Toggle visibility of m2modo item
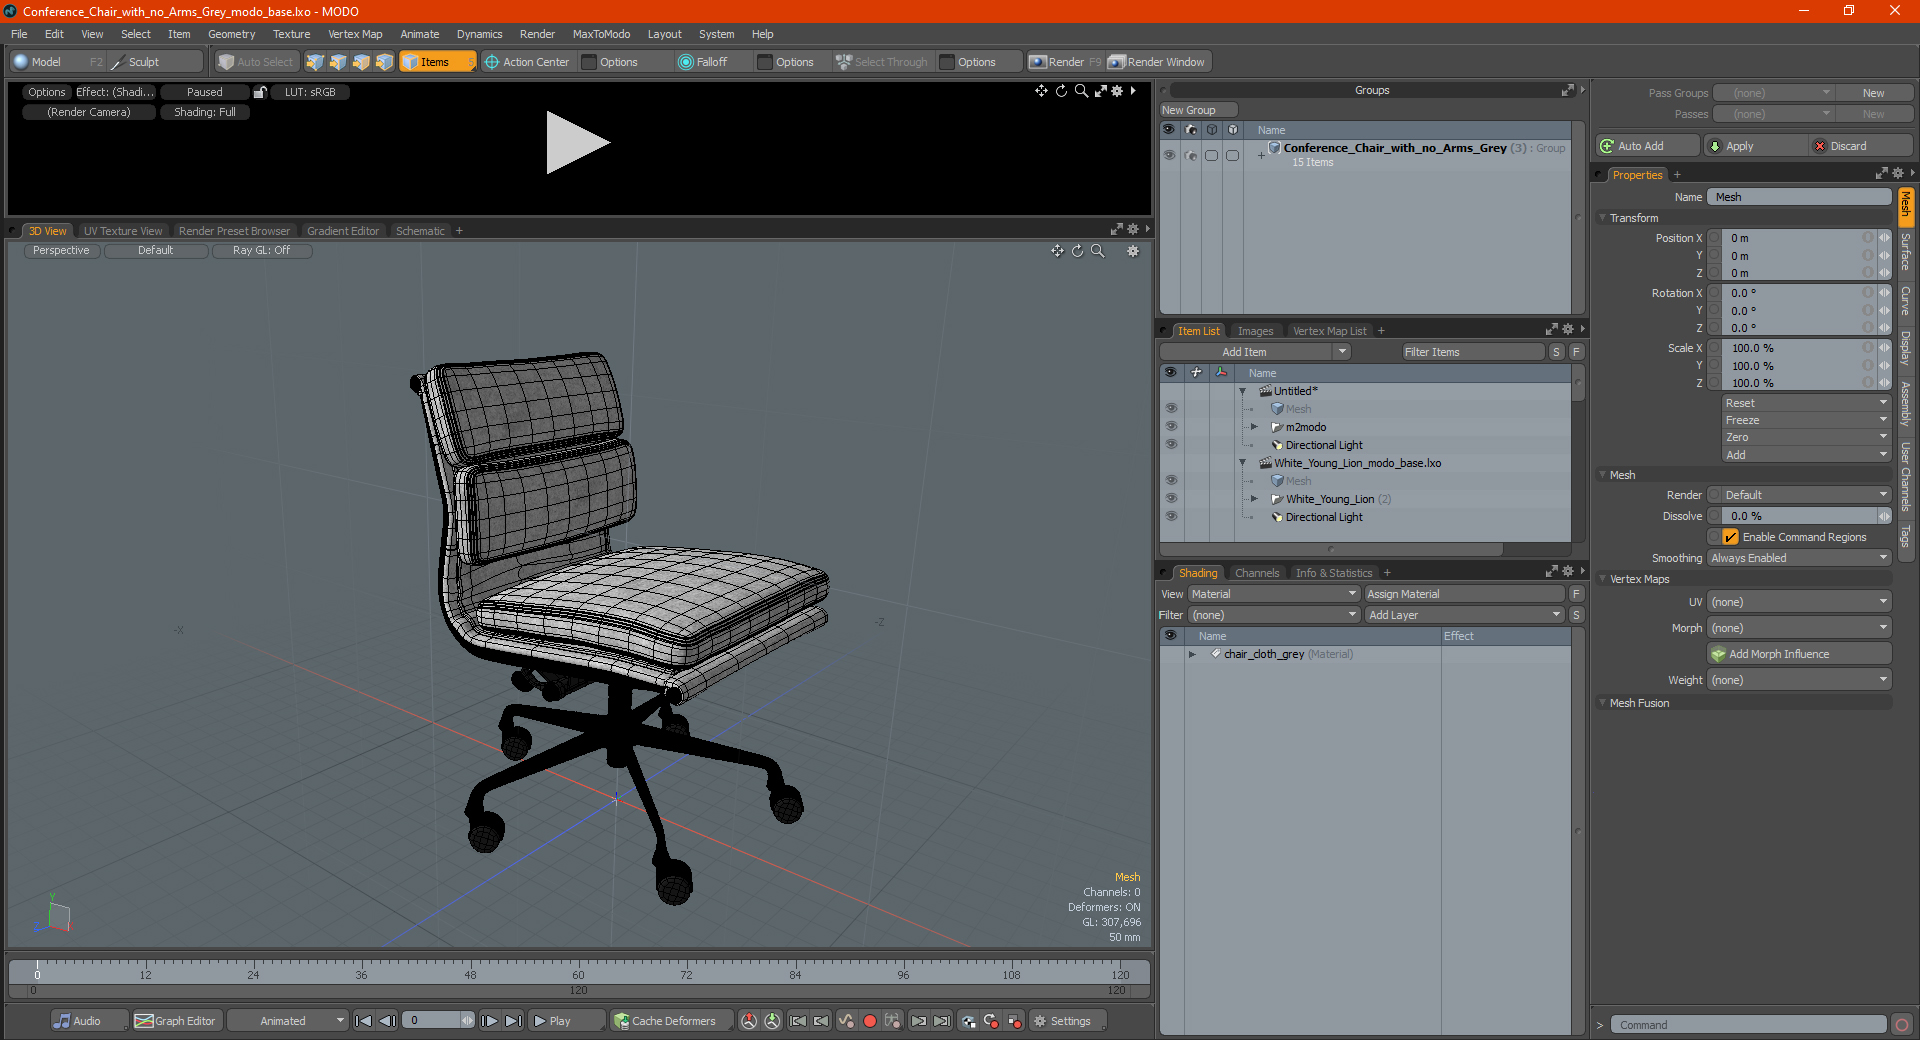This screenshot has height=1040, width=1920. click(x=1171, y=427)
